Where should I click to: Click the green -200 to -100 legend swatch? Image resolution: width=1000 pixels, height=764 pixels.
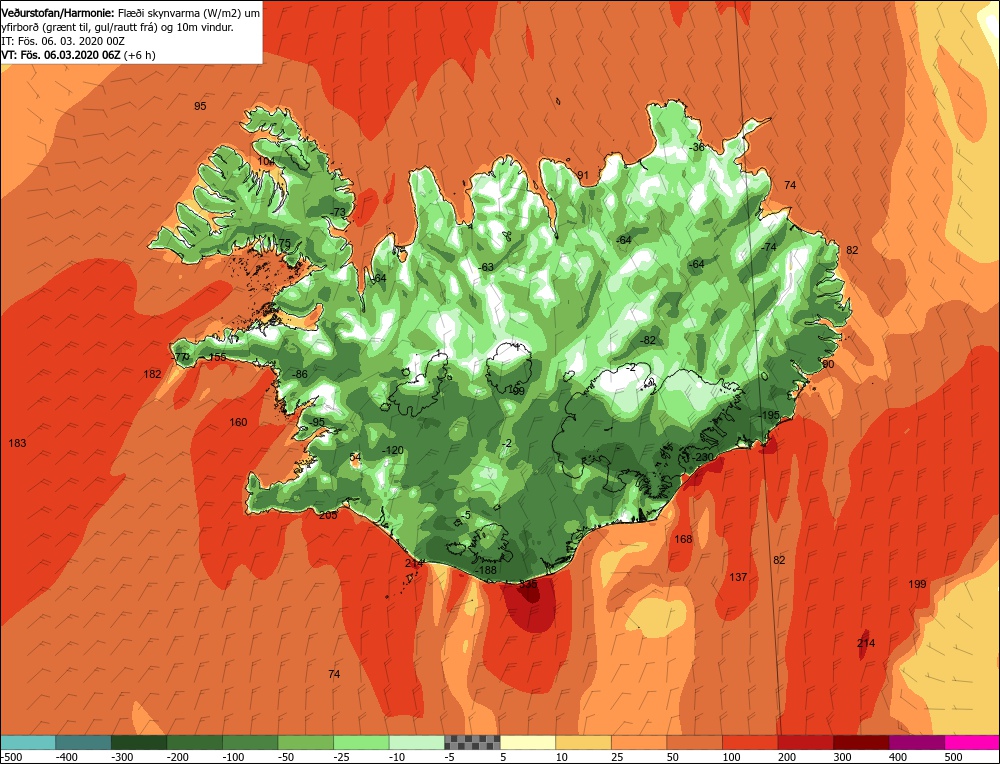click(x=195, y=742)
